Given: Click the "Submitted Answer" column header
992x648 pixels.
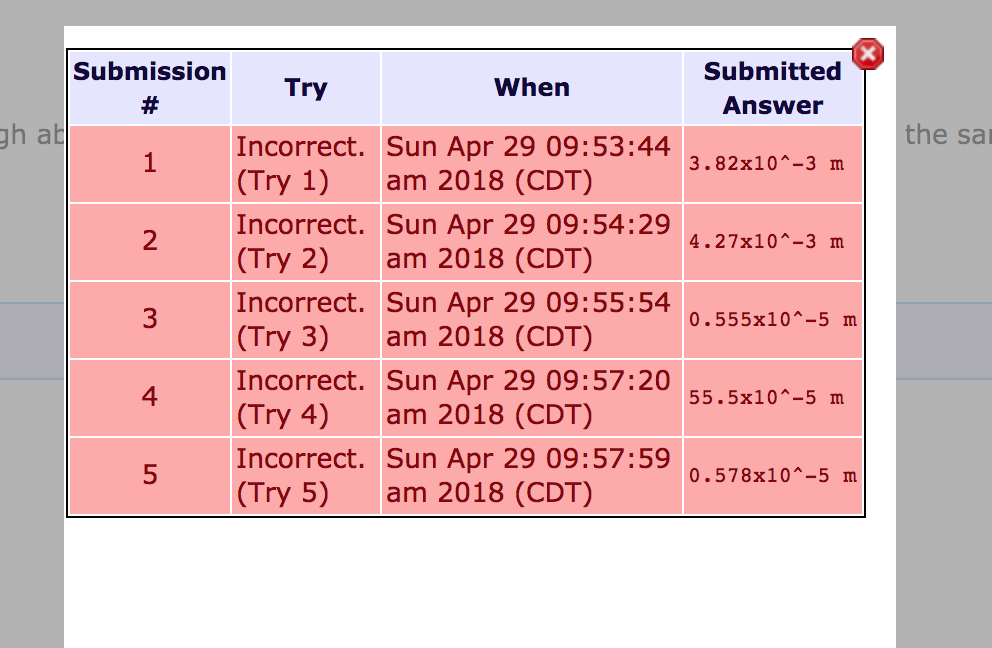Looking at the screenshot, I should (772, 88).
